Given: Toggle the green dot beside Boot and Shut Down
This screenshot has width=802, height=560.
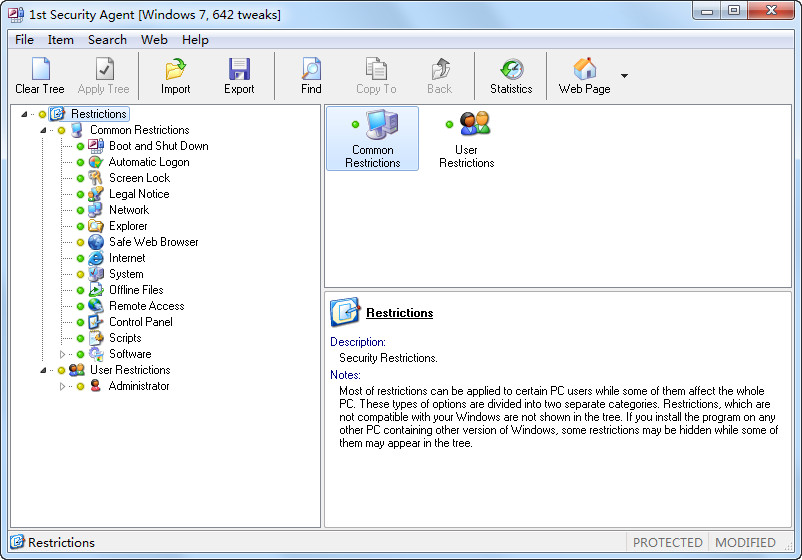Looking at the screenshot, I should tap(80, 147).
